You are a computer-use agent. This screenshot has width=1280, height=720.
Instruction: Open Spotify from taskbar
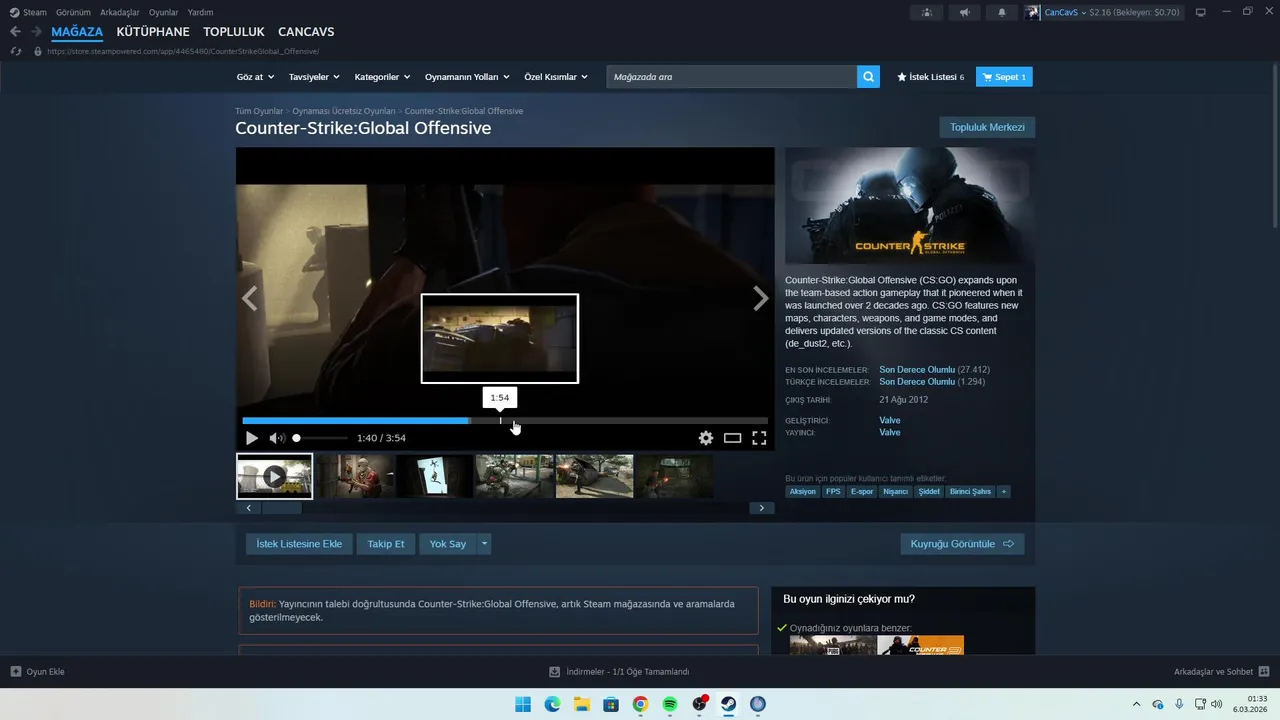pos(670,704)
